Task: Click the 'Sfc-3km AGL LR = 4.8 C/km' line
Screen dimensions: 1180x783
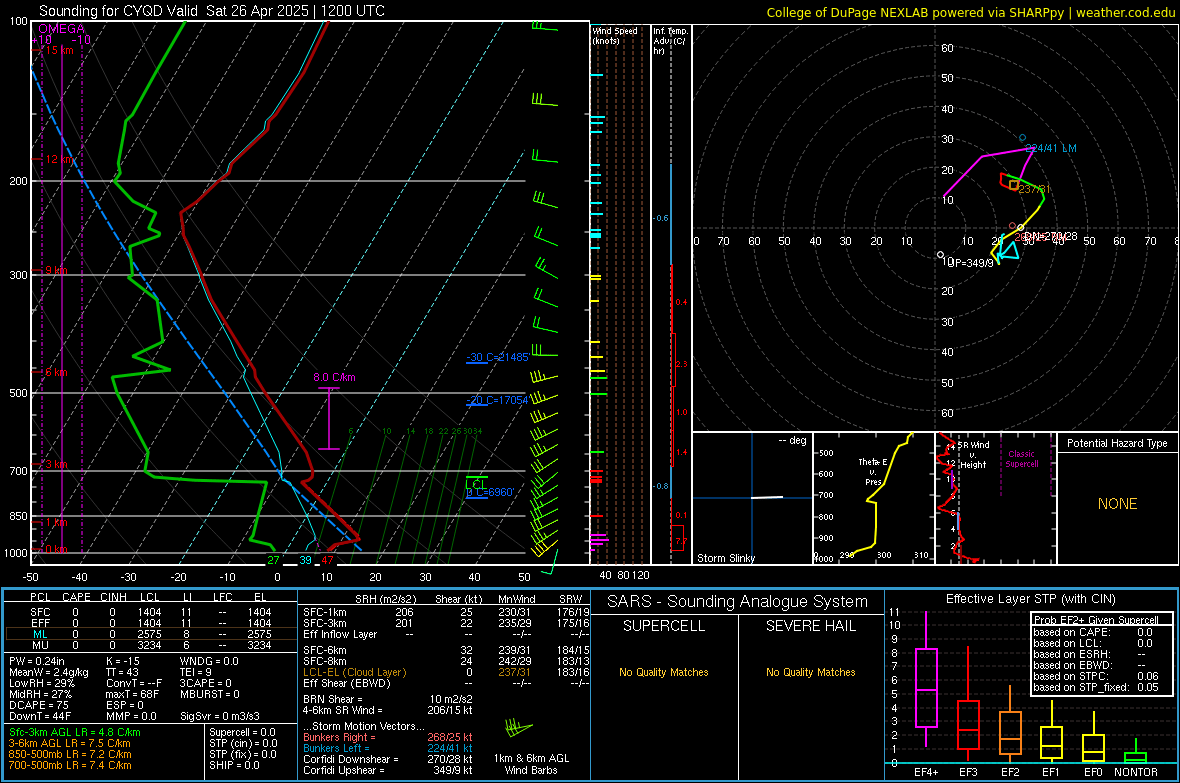Action: pyautogui.click(x=75, y=732)
